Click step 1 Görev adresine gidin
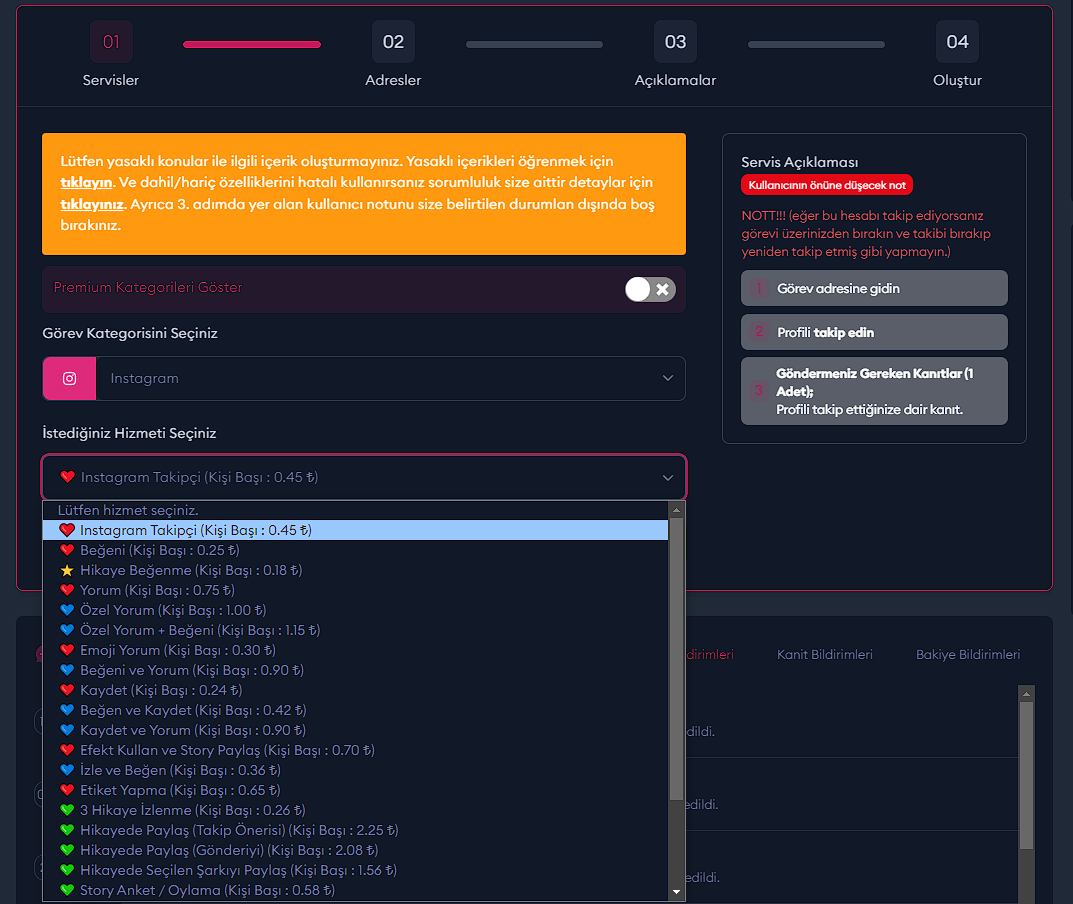The width and height of the screenshot is (1073, 904). (874, 288)
